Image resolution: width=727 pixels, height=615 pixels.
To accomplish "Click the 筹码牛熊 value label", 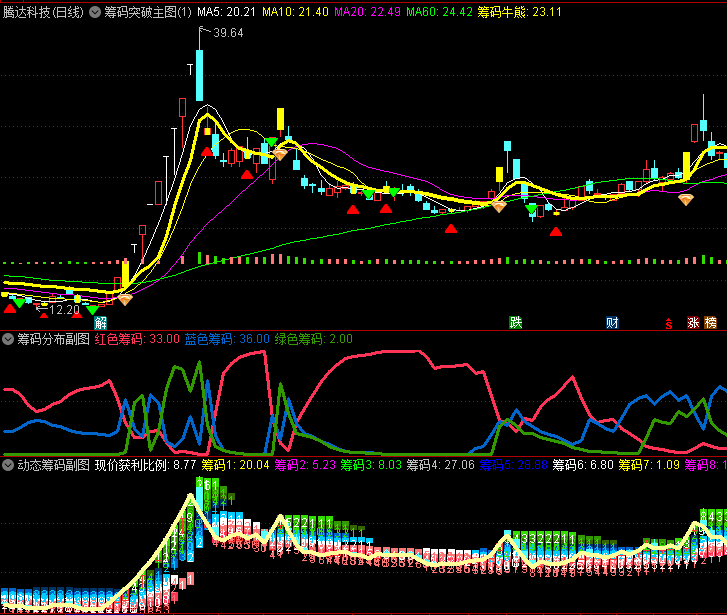I will [x=520, y=12].
